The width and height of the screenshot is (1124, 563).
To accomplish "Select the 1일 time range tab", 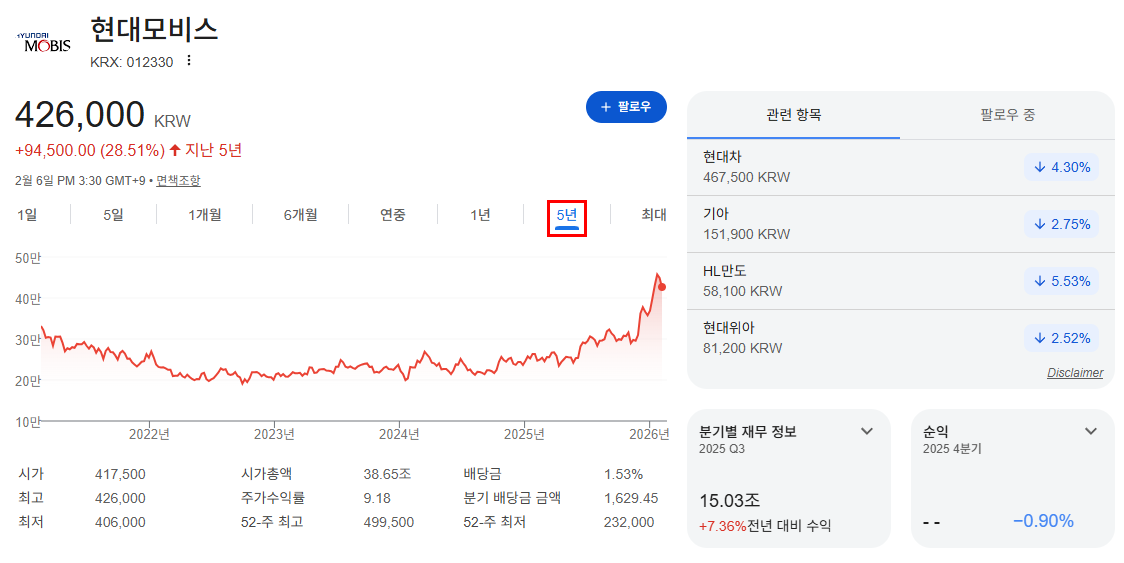I will 27,214.
